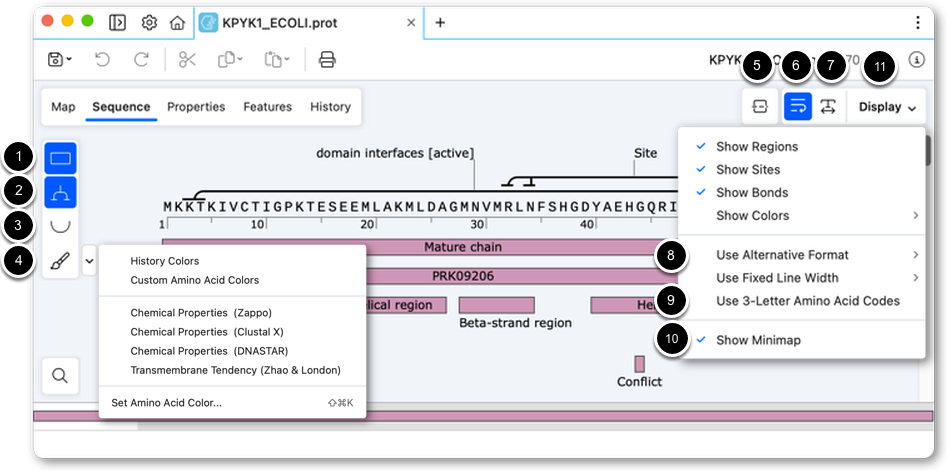The image size is (948, 471).
Task: Open the colors dropdown arrow beside paintbrush
Action: click(89, 261)
